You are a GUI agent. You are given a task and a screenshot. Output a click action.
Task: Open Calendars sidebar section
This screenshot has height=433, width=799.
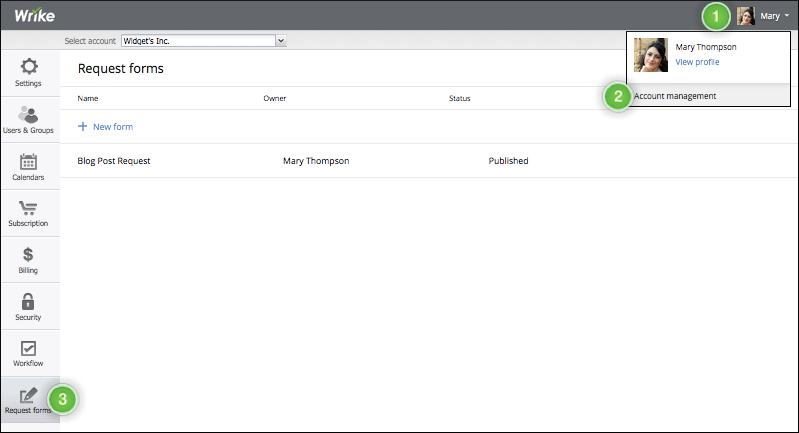(x=29, y=167)
